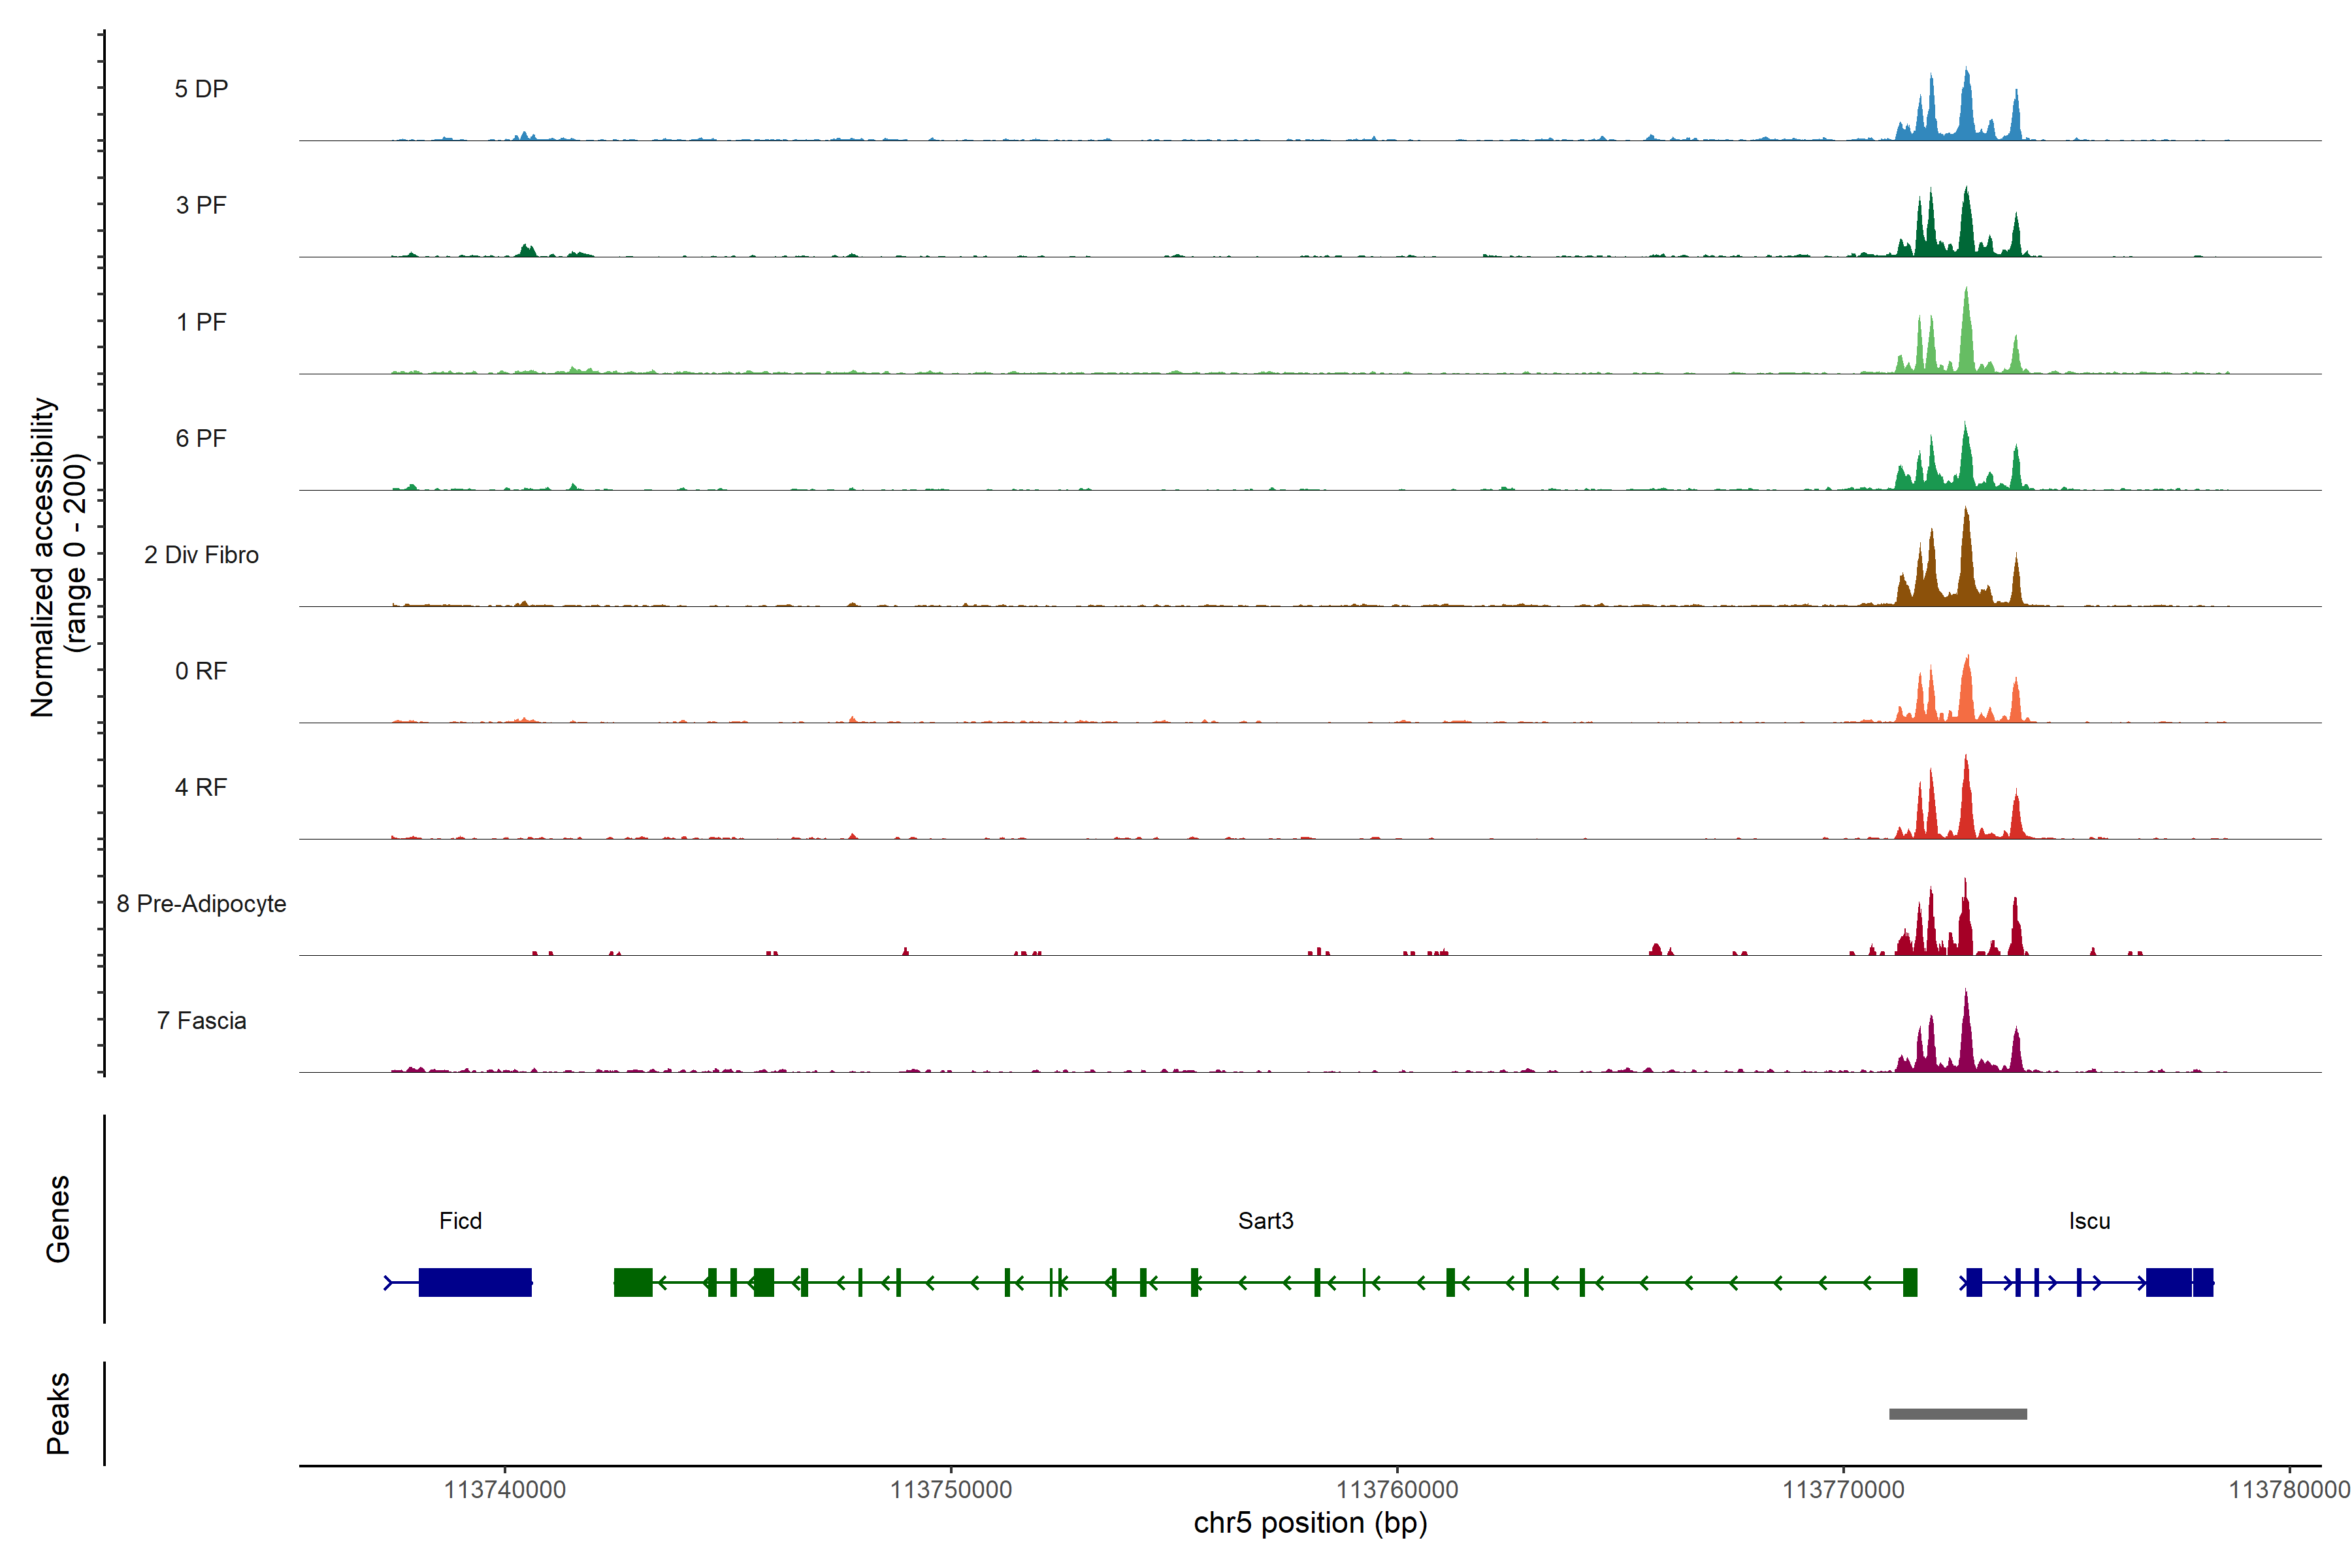Click the 8 Pre-Adipocyte track label
This screenshot has width=2352, height=1568.
click(x=201, y=904)
